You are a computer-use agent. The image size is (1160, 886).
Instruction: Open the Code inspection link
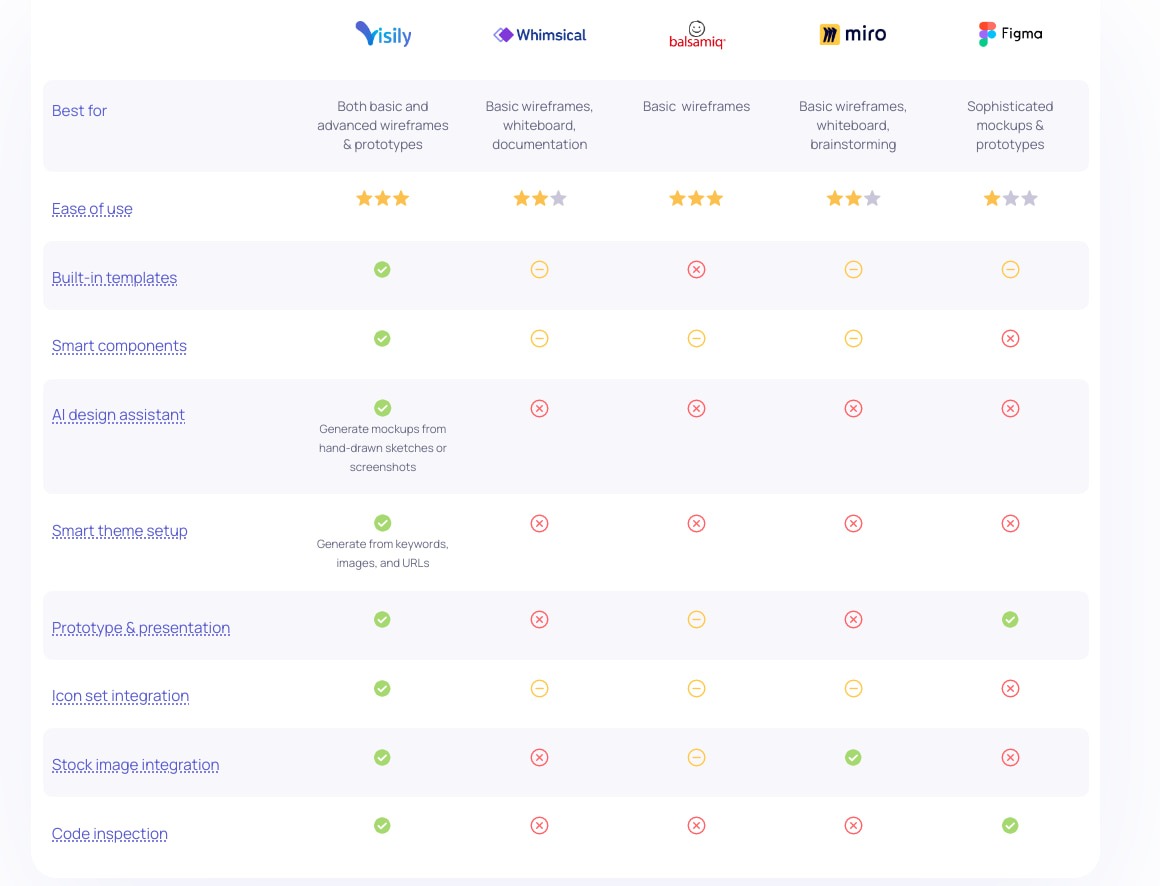[109, 833]
